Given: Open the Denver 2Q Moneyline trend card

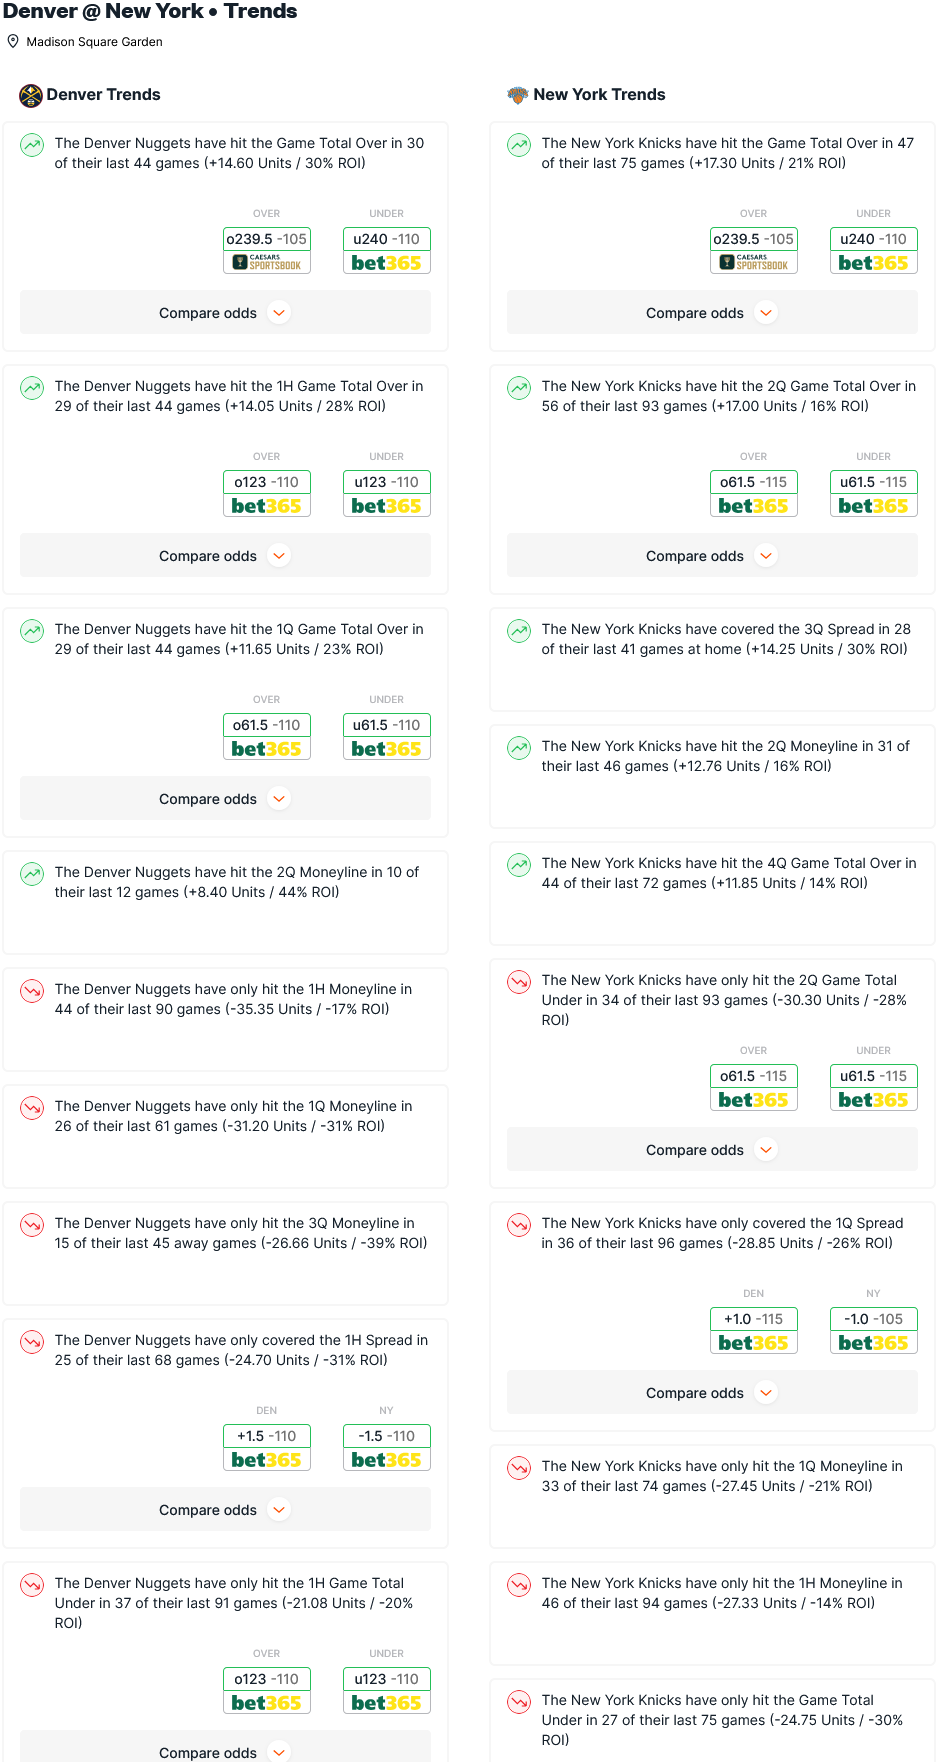Looking at the screenshot, I should pos(226,902).
